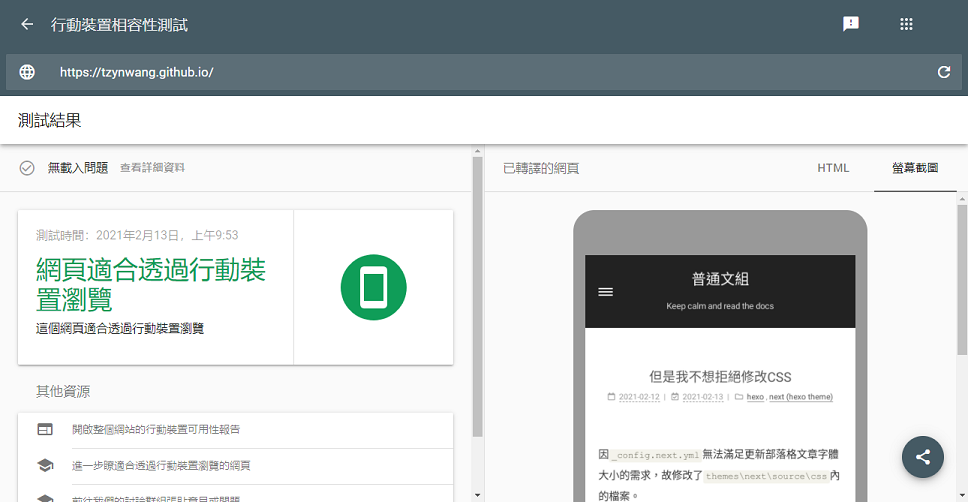The width and height of the screenshot is (968, 502).
Task: Click the left results panel scrollbar thumb
Action: tap(477, 296)
